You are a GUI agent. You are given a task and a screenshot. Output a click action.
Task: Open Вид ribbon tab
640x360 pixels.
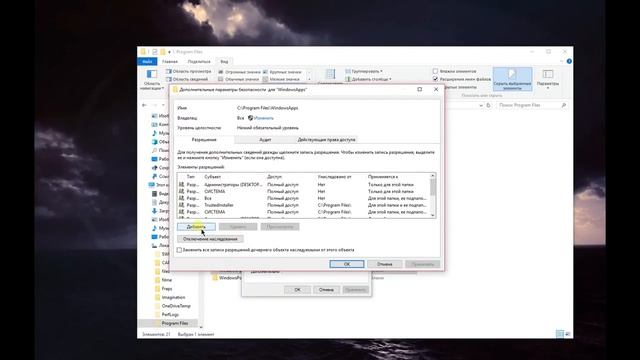click(x=224, y=62)
